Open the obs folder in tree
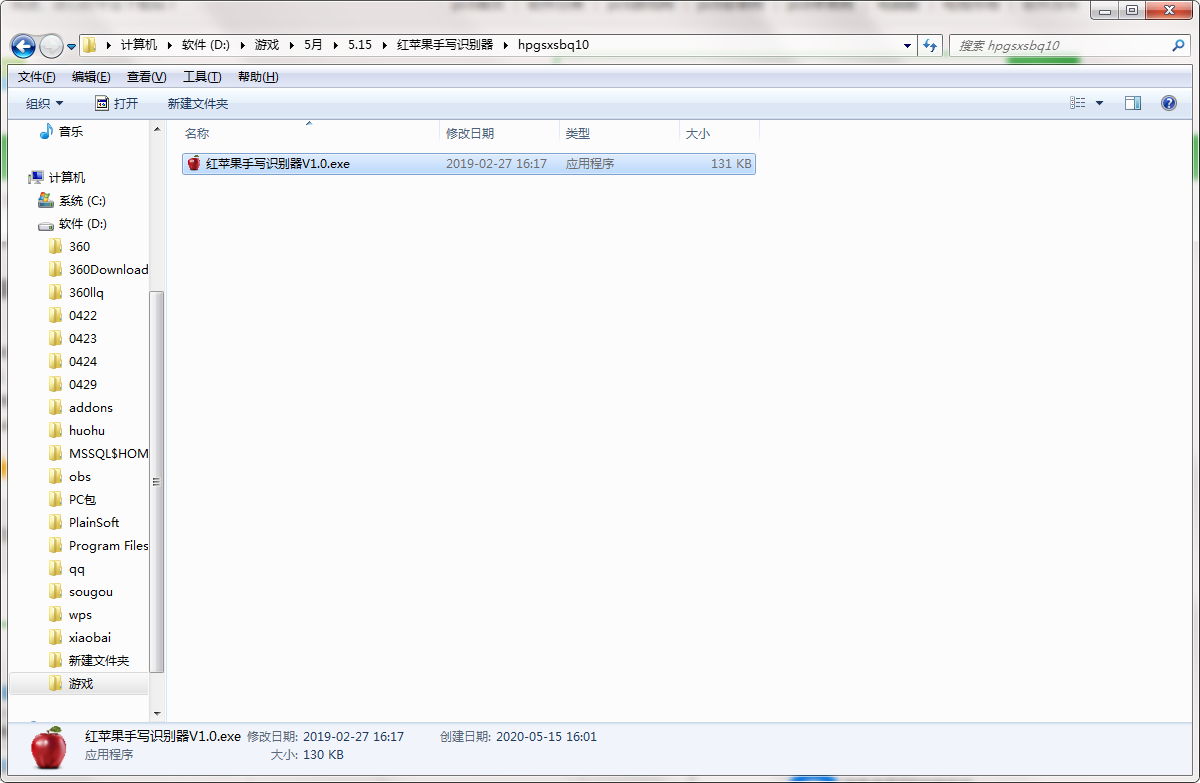The width and height of the screenshot is (1200, 783). 80,476
